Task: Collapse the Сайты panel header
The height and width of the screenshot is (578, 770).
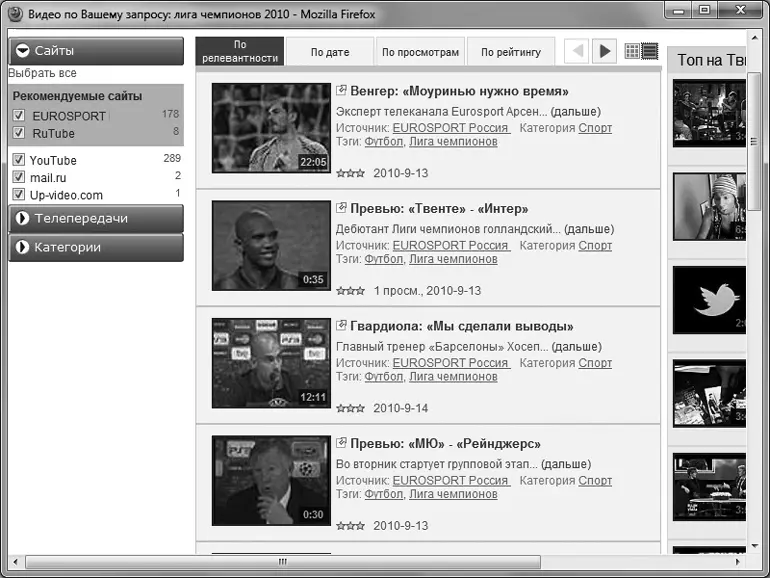Action: coord(96,51)
